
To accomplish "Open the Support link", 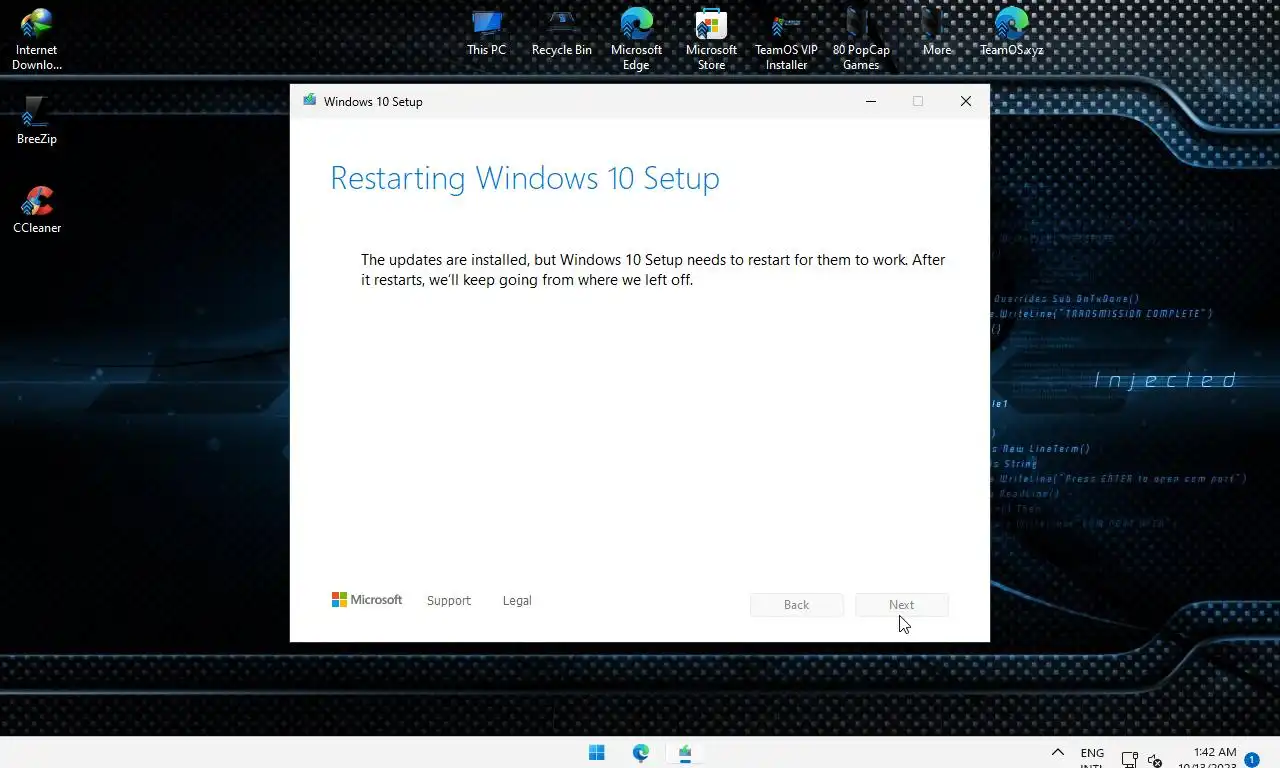I will coord(448,601).
